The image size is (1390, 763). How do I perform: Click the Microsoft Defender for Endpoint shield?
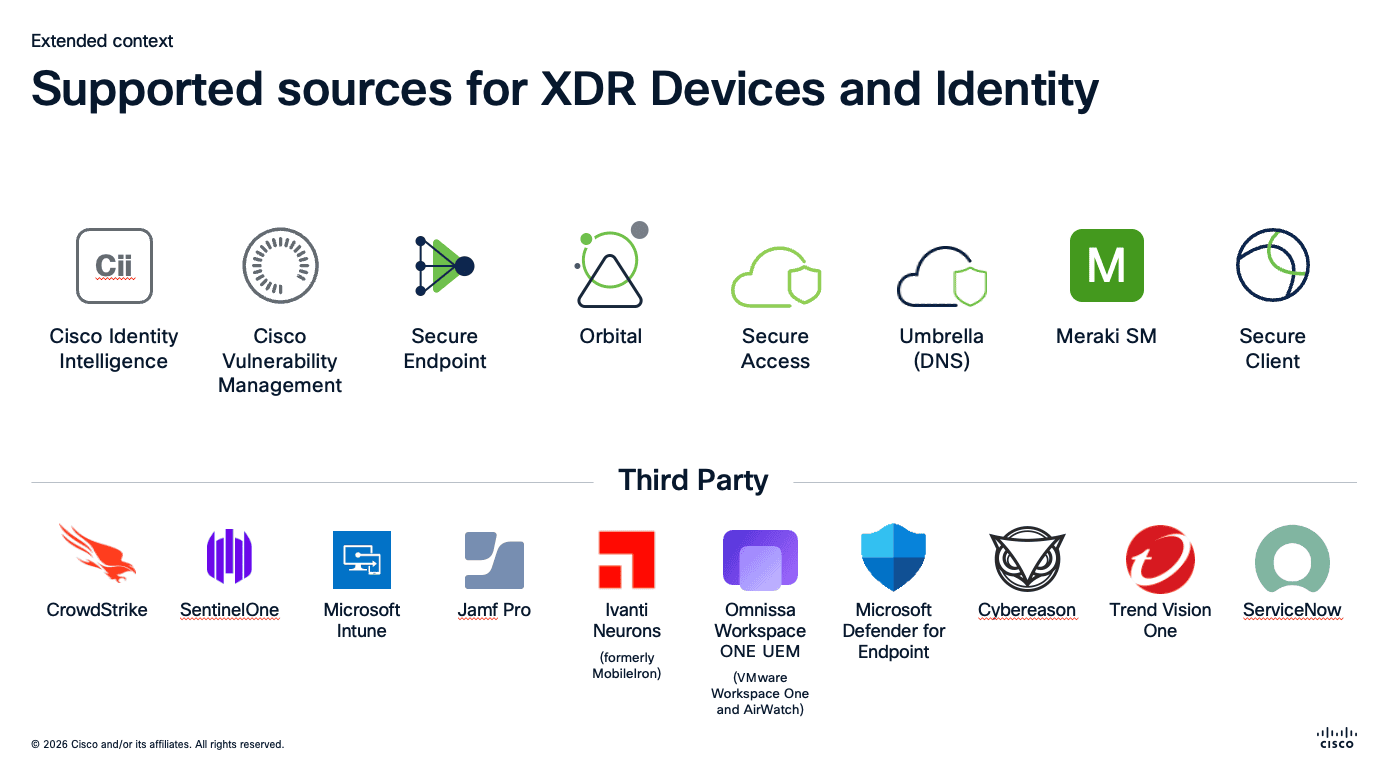[x=893, y=558]
